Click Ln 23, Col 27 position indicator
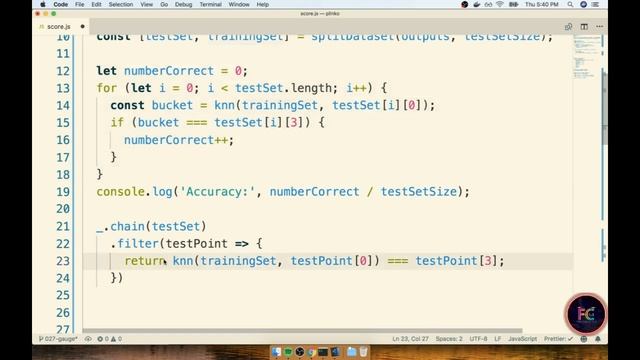Screen dimensions: 640x360 (x=410, y=339)
